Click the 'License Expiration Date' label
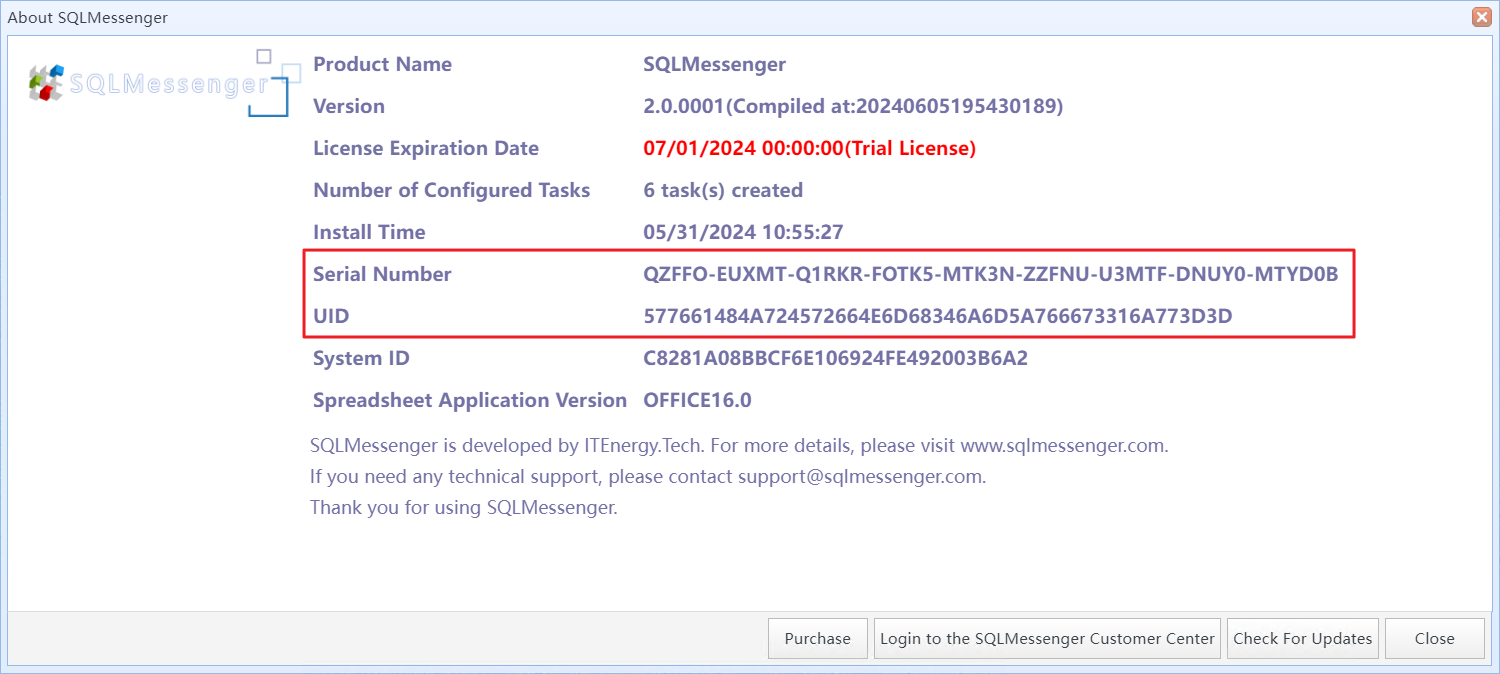The width and height of the screenshot is (1500, 674). 426,148
